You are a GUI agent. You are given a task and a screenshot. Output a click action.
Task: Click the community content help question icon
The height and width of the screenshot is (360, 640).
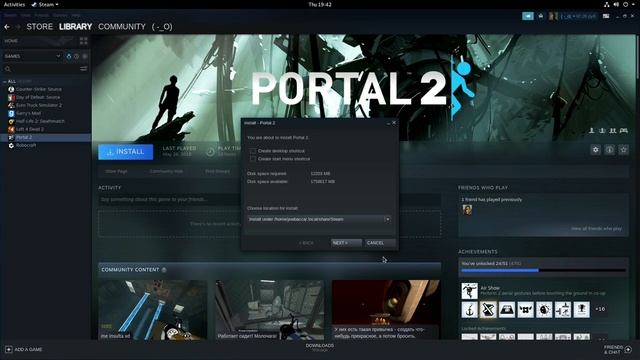164,270
